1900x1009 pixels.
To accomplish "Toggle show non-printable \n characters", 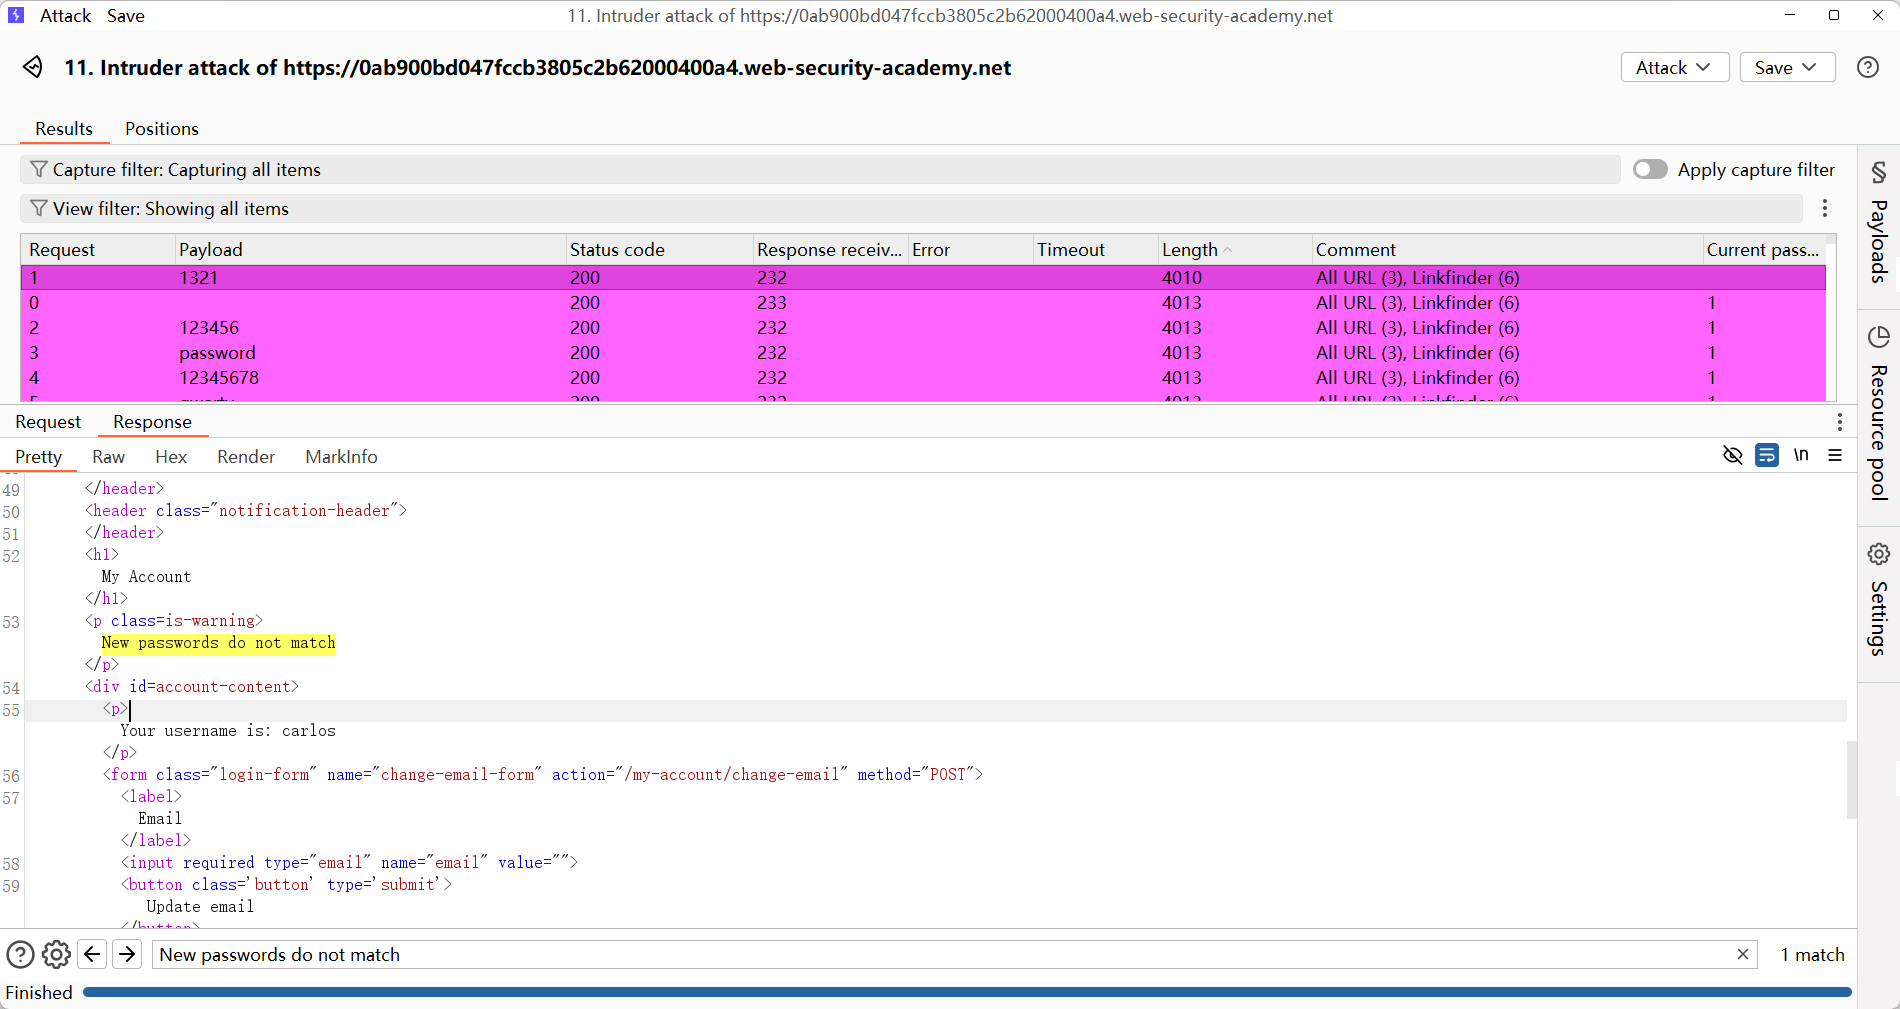I will (1801, 456).
